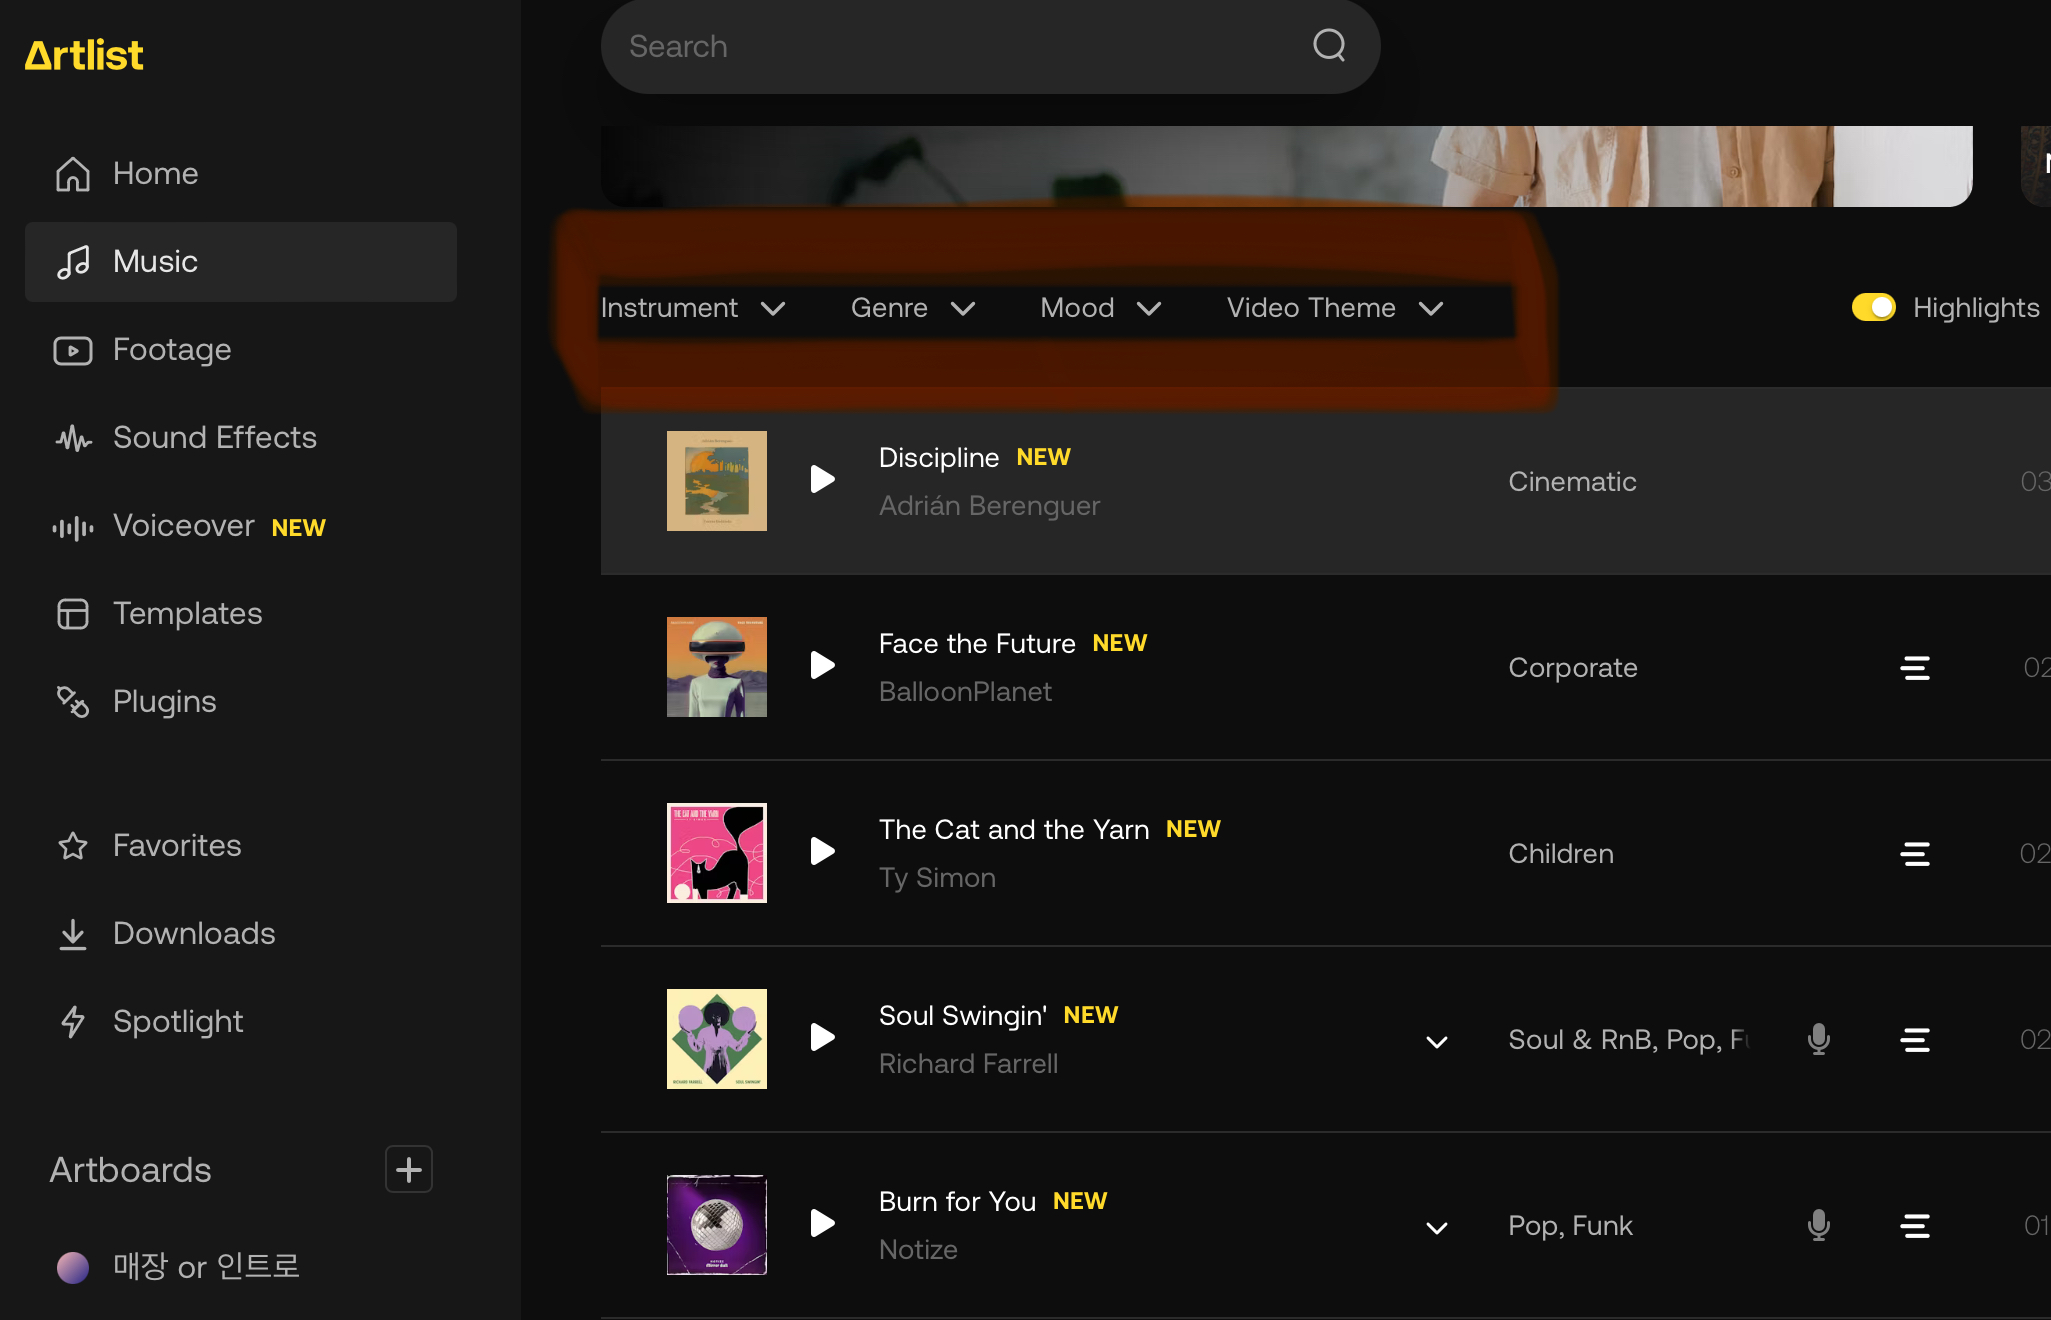The height and width of the screenshot is (1320, 2051).
Task: Play the track Burn for You
Action: coord(822,1223)
